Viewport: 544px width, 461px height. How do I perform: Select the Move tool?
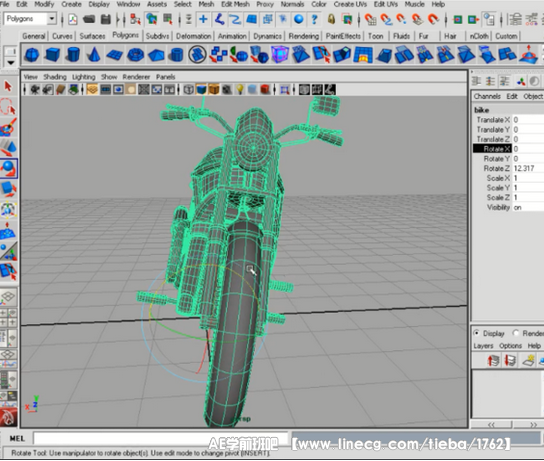[x=8, y=148]
